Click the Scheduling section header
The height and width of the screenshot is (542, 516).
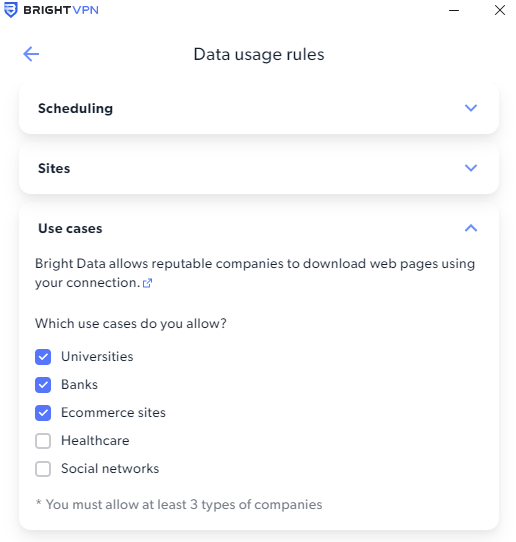tap(259, 108)
